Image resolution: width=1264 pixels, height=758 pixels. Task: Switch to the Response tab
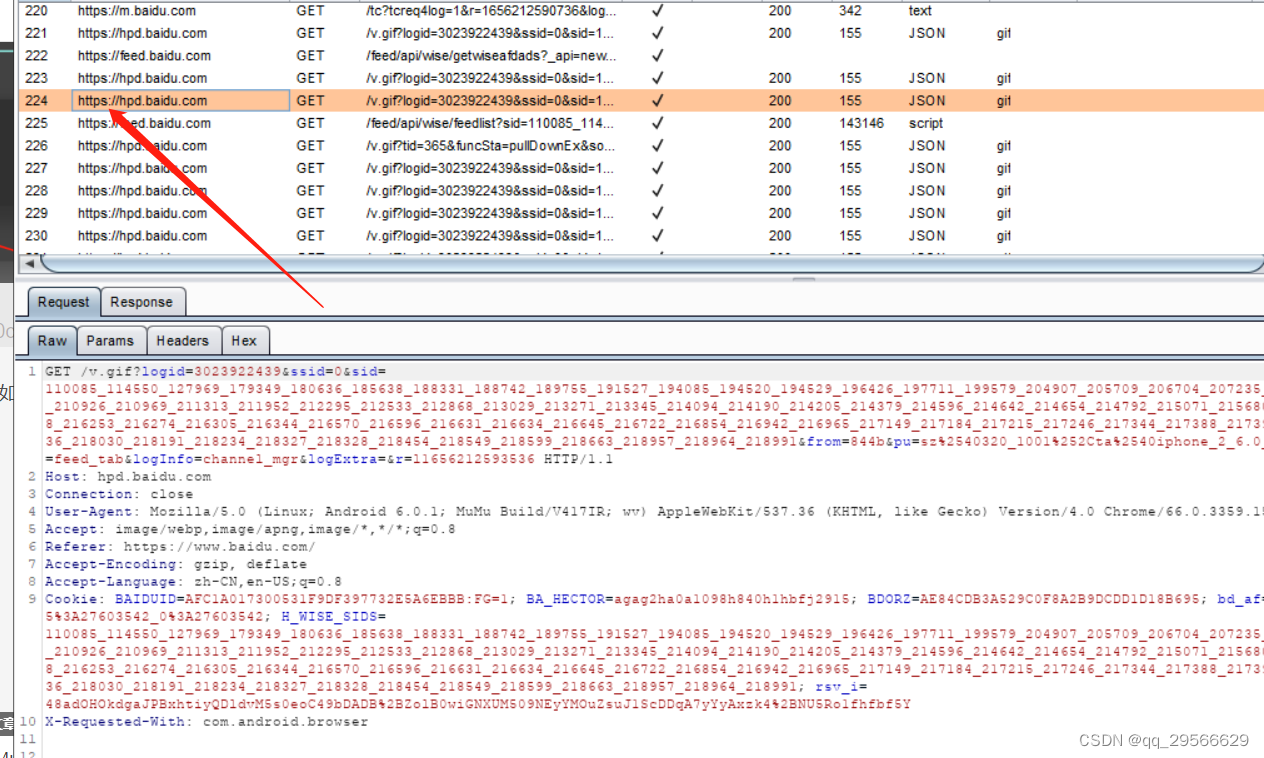141,302
